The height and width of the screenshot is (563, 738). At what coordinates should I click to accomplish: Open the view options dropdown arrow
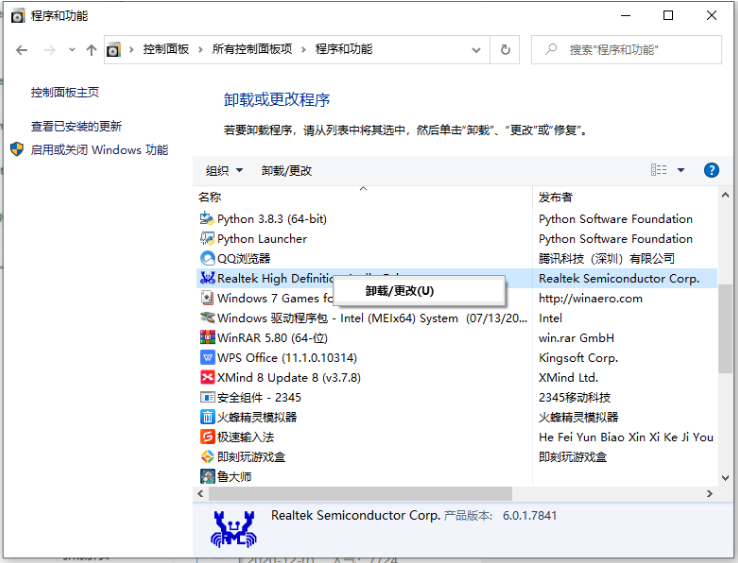(681, 170)
